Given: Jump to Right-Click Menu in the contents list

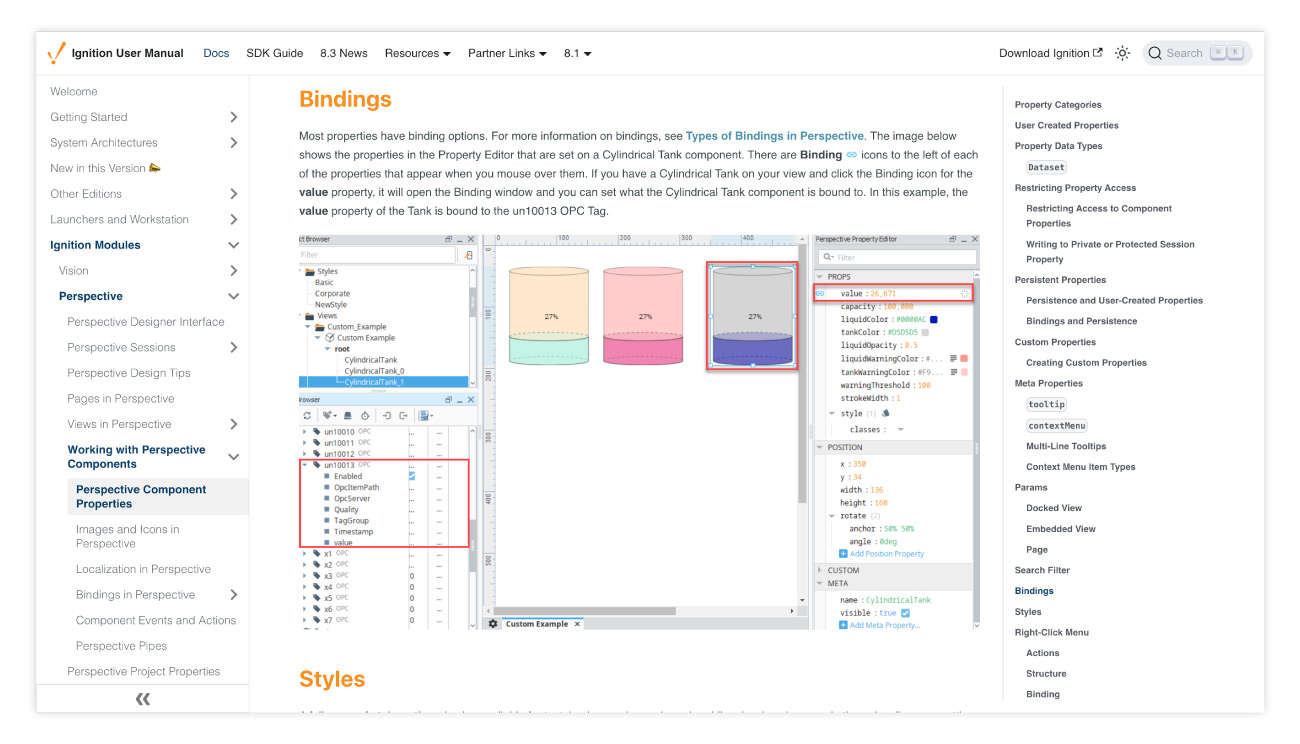Looking at the screenshot, I should coord(1052,633).
